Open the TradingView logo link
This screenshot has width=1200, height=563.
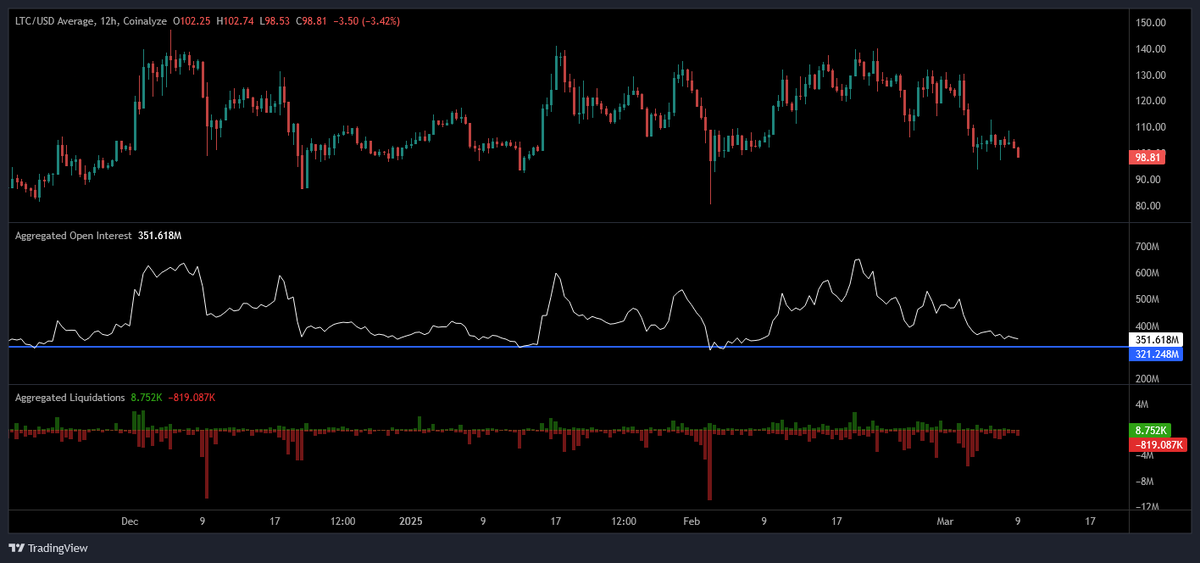48,547
